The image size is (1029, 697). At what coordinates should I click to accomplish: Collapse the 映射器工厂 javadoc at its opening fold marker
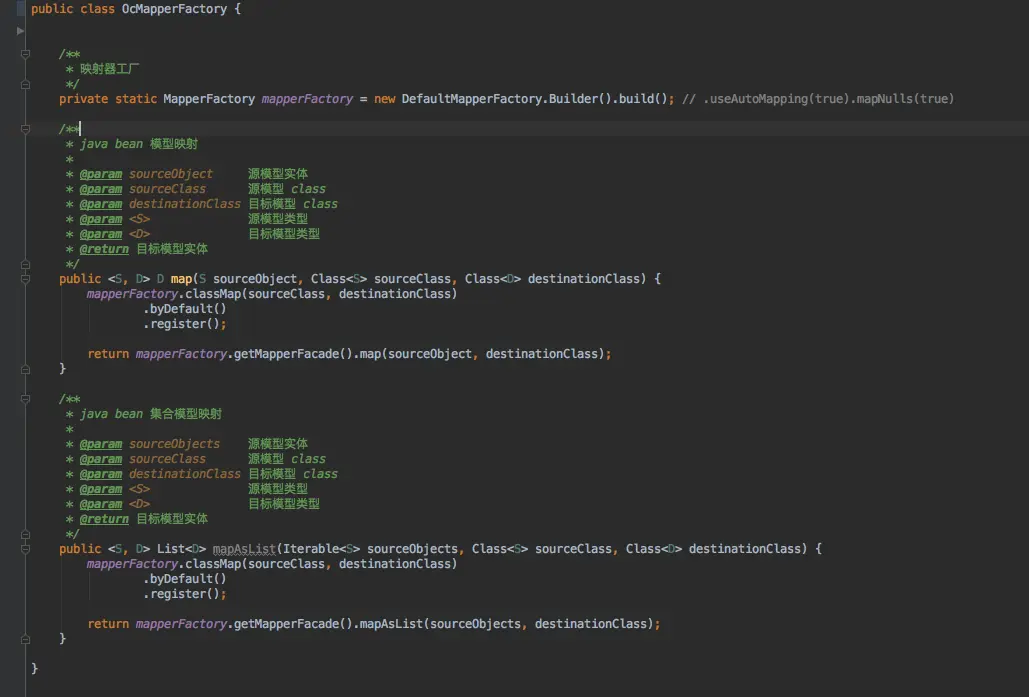(x=26, y=54)
